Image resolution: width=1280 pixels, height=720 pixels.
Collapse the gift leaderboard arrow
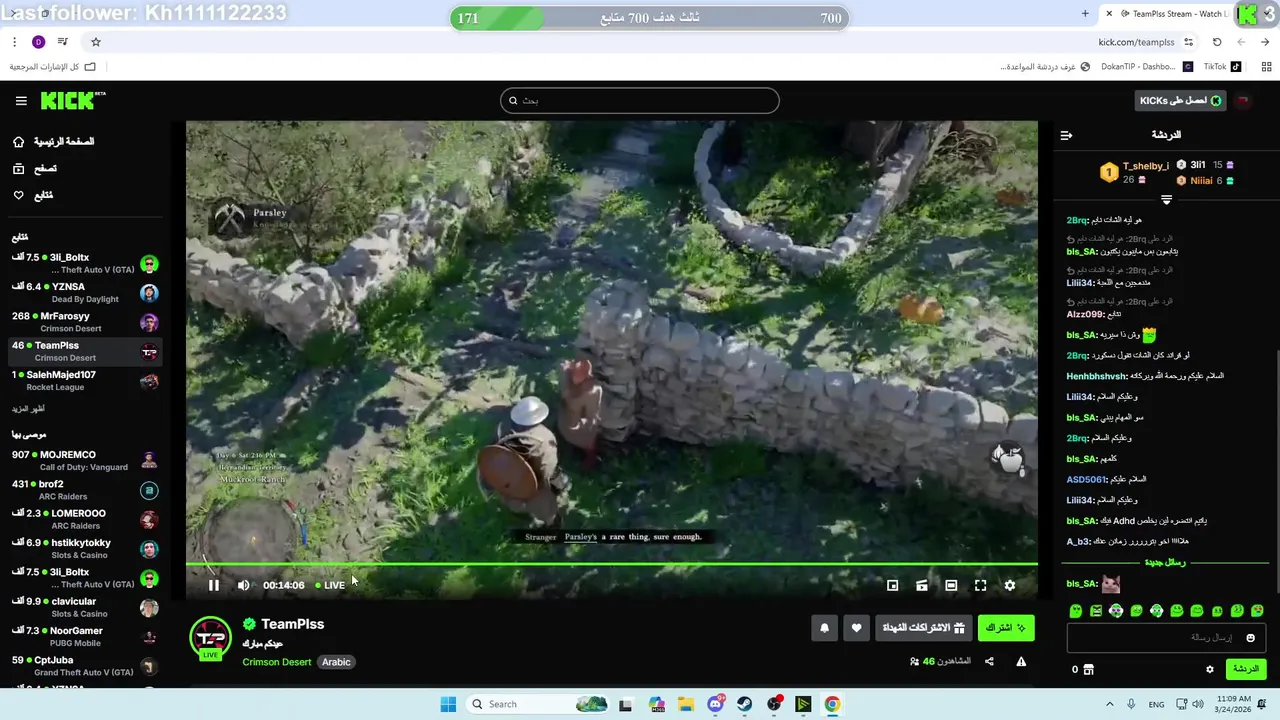(1166, 200)
